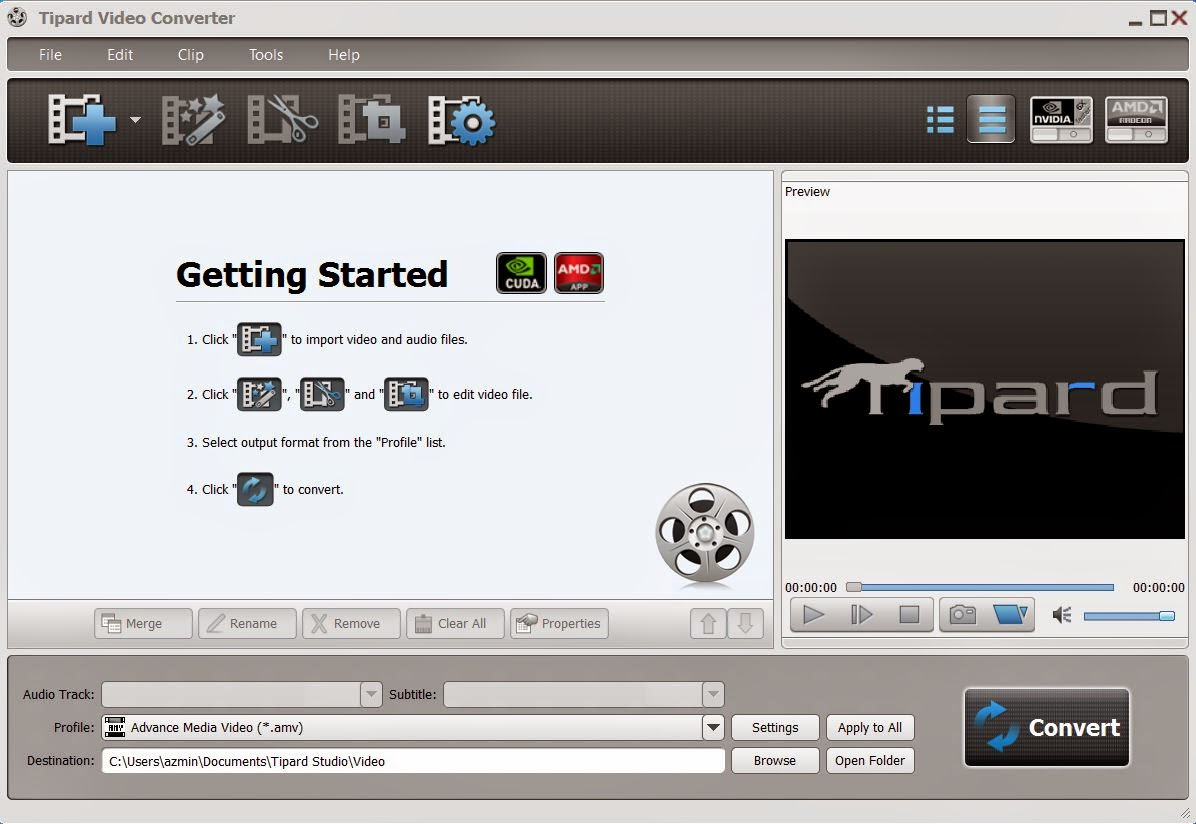1196x824 pixels.
Task: Toggle AMD Radeon acceleration
Action: (x=1136, y=120)
